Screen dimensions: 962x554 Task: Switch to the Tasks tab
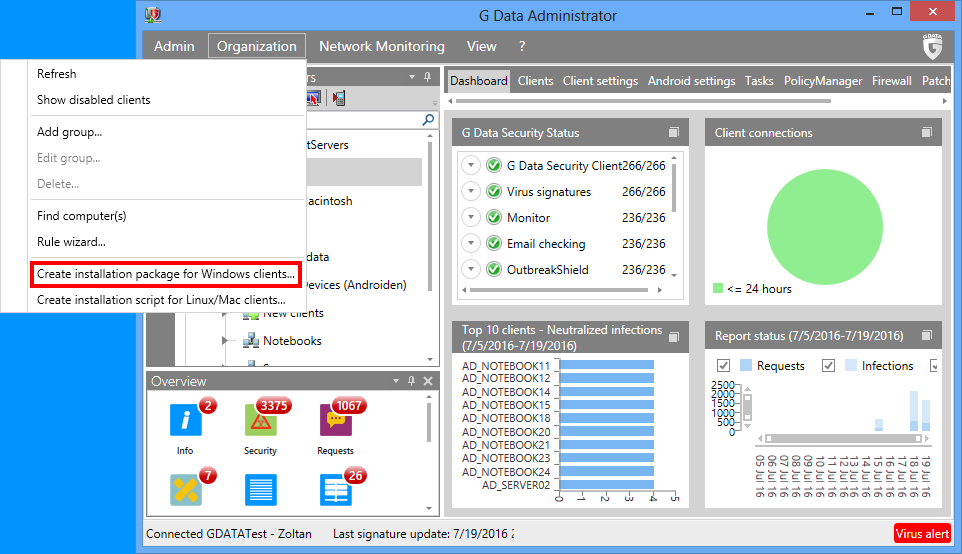(x=759, y=81)
